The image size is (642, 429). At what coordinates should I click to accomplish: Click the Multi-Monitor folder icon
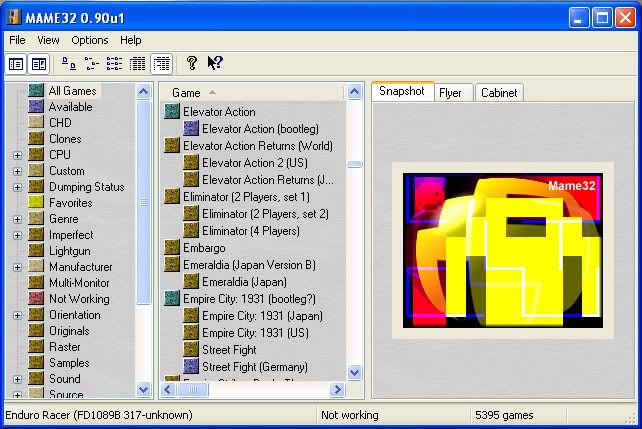36,283
